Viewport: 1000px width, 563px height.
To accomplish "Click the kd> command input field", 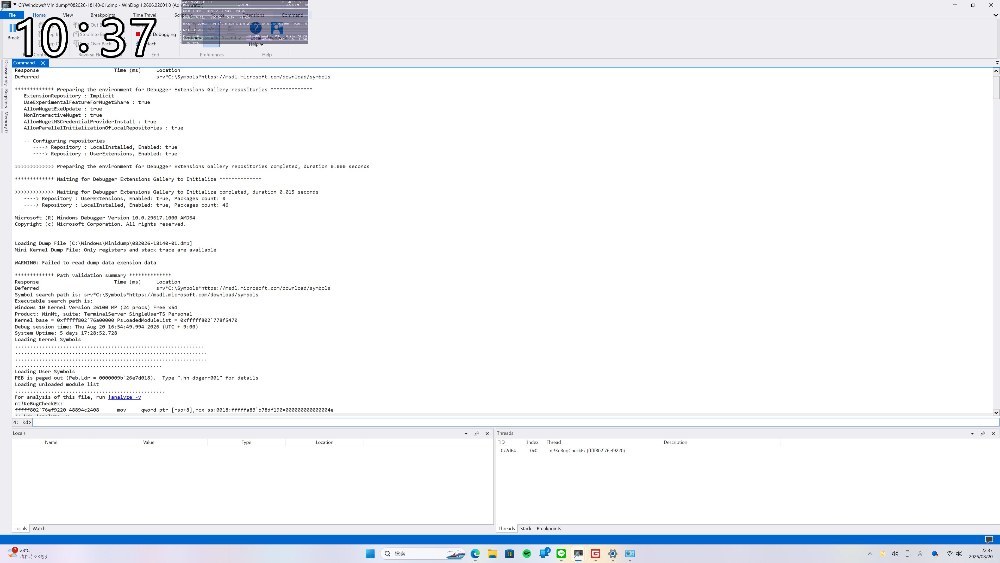I will click(x=513, y=422).
